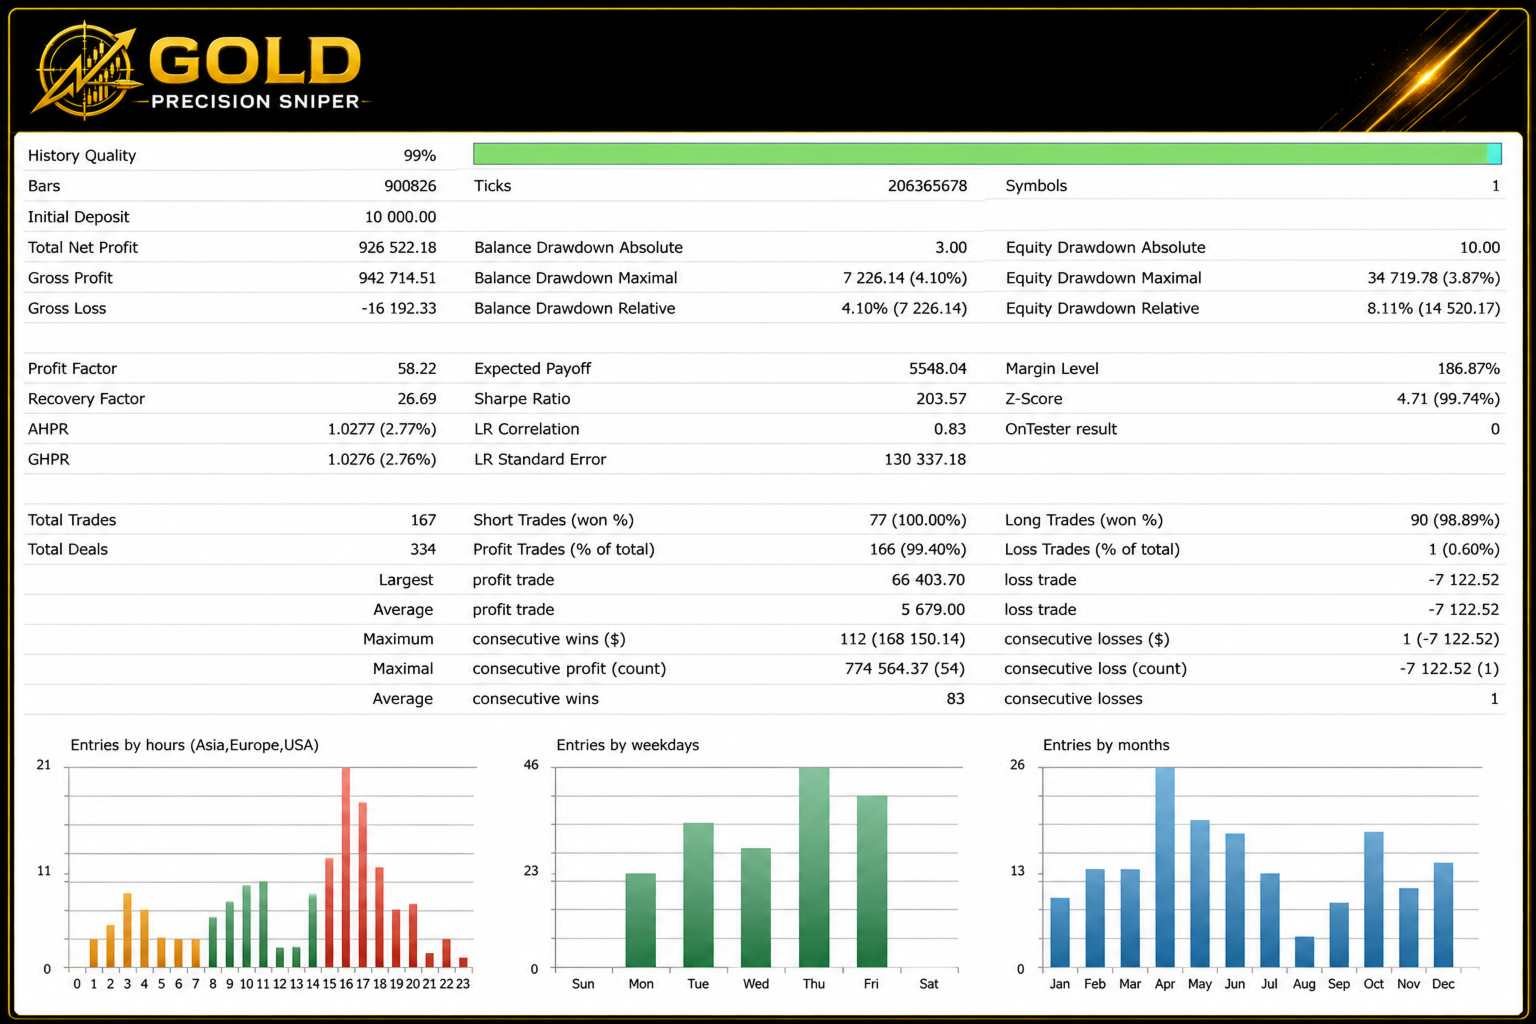This screenshot has width=1536, height=1024.
Task: Click the Monday bar in weekdays chart
Action: point(641,920)
